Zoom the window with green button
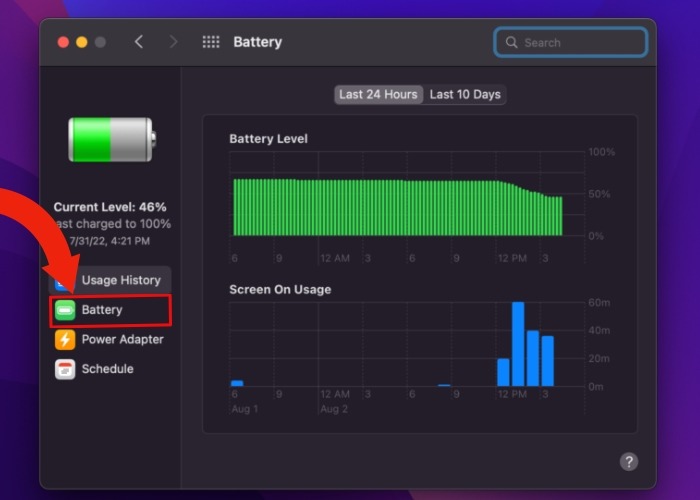This screenshot has width=700, height=500. point(101,42)
